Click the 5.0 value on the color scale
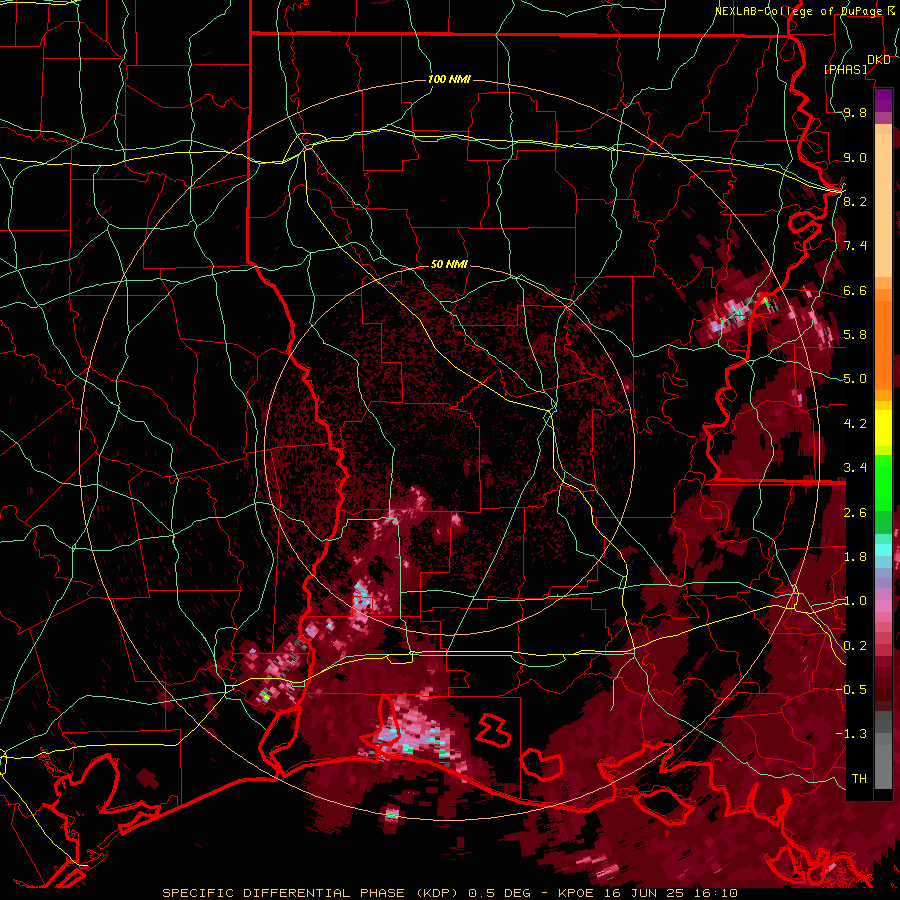900x900 pixels. click(855, 379)
